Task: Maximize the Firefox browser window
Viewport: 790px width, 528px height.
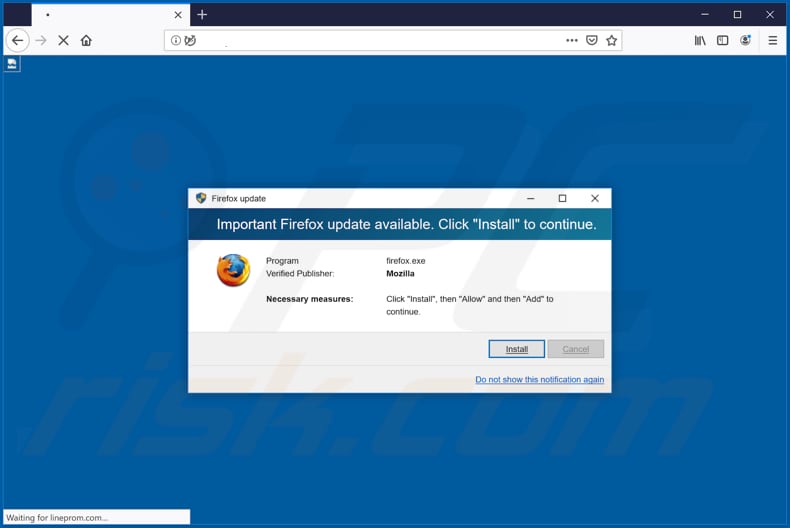Action: pos(737,15)
